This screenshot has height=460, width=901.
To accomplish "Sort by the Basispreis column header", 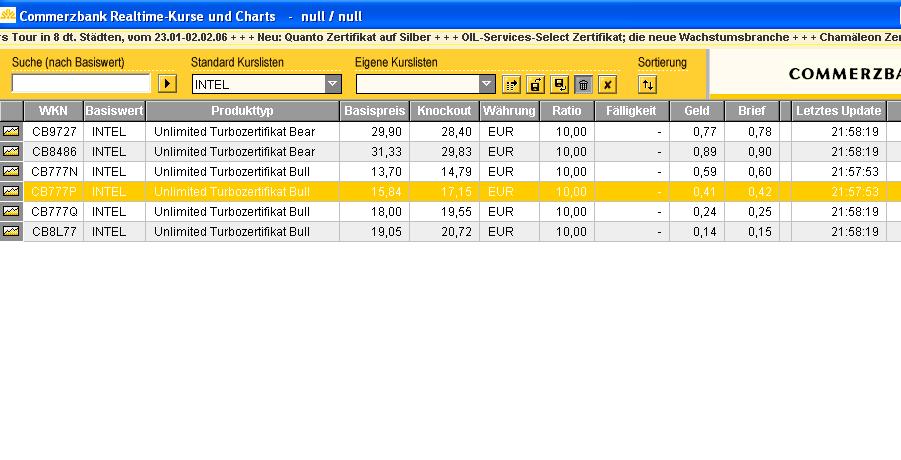I will point(375,111).
